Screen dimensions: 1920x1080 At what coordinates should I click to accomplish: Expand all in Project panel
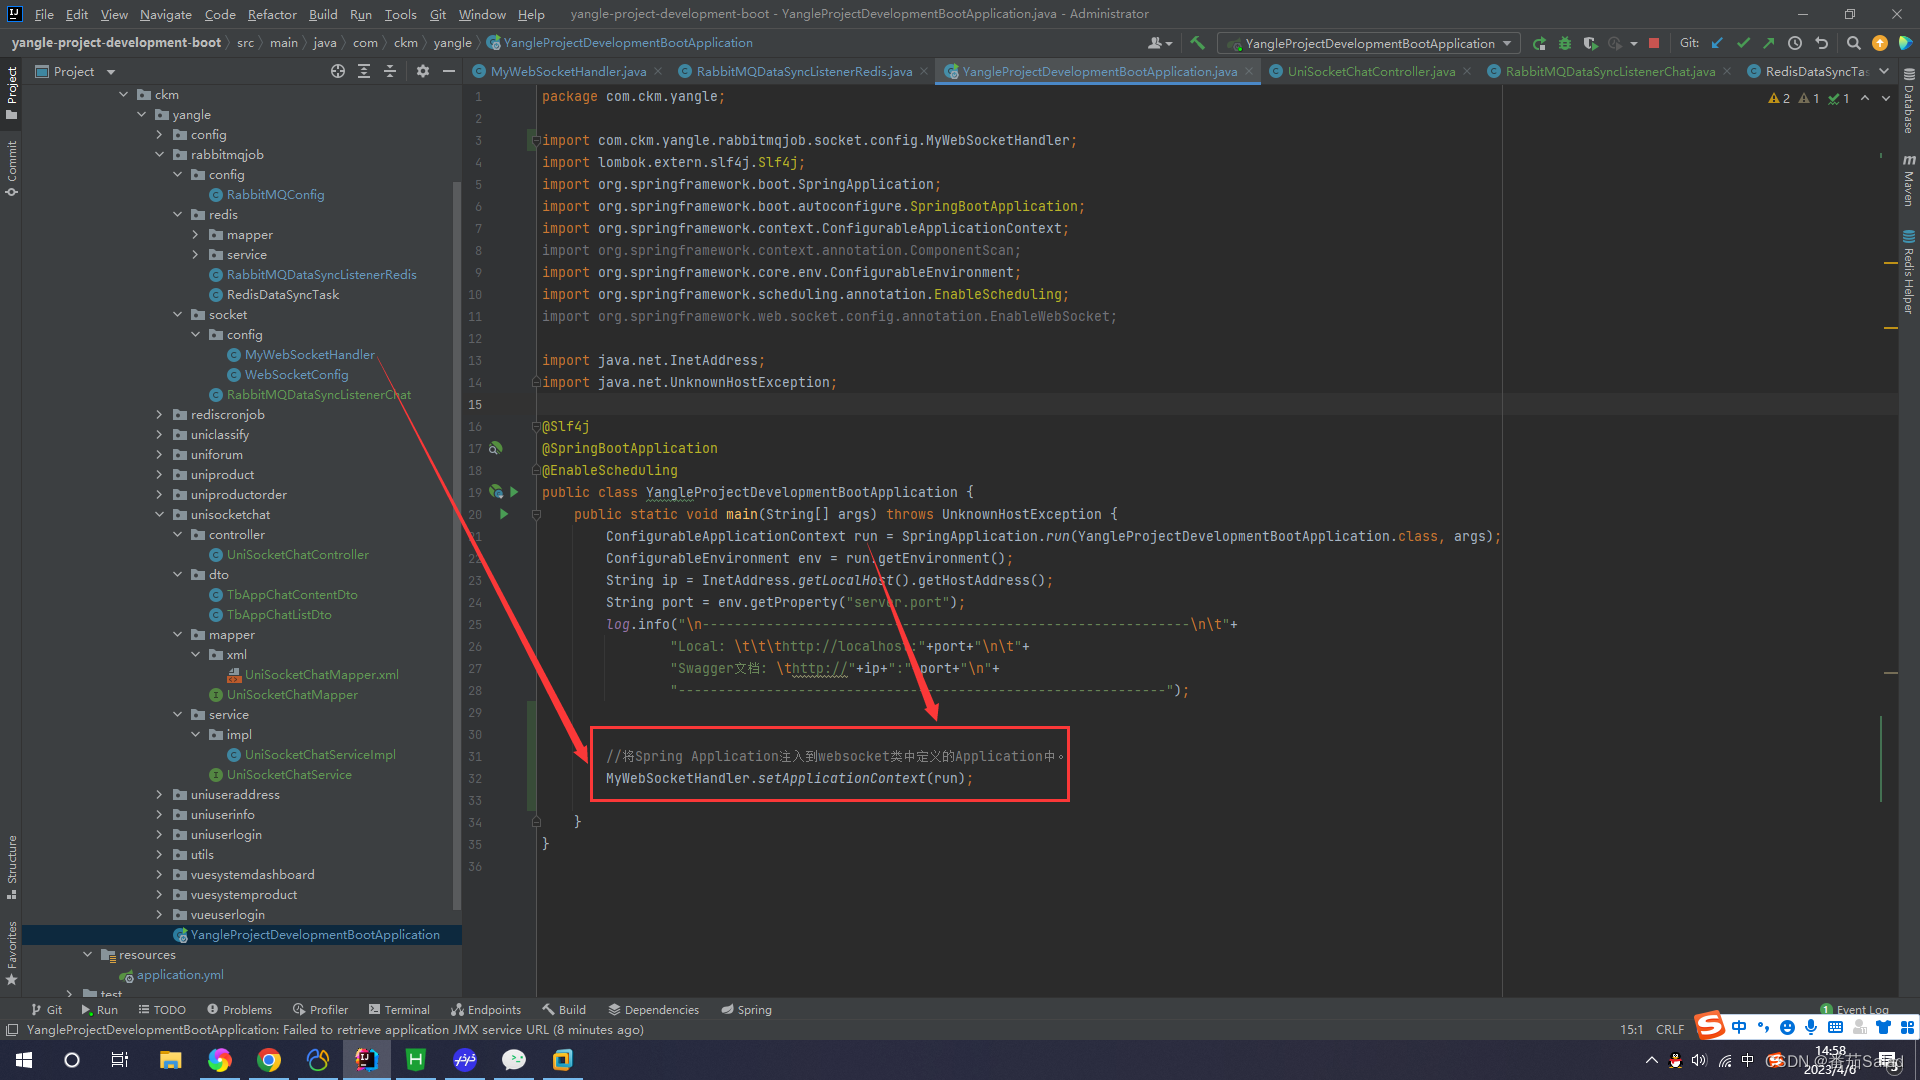364,71
